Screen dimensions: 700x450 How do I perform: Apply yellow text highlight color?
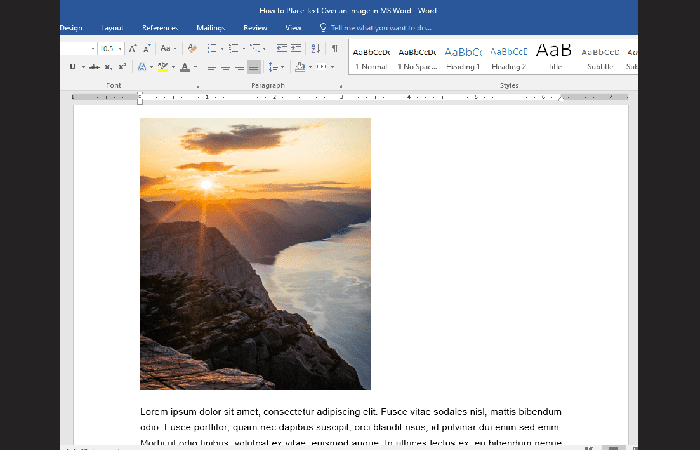[163, 67]
